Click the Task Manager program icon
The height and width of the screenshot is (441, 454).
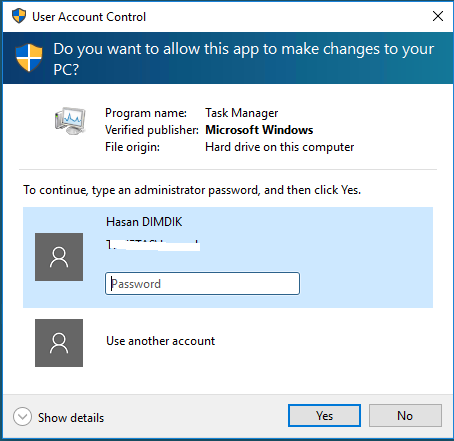(70, 121)
